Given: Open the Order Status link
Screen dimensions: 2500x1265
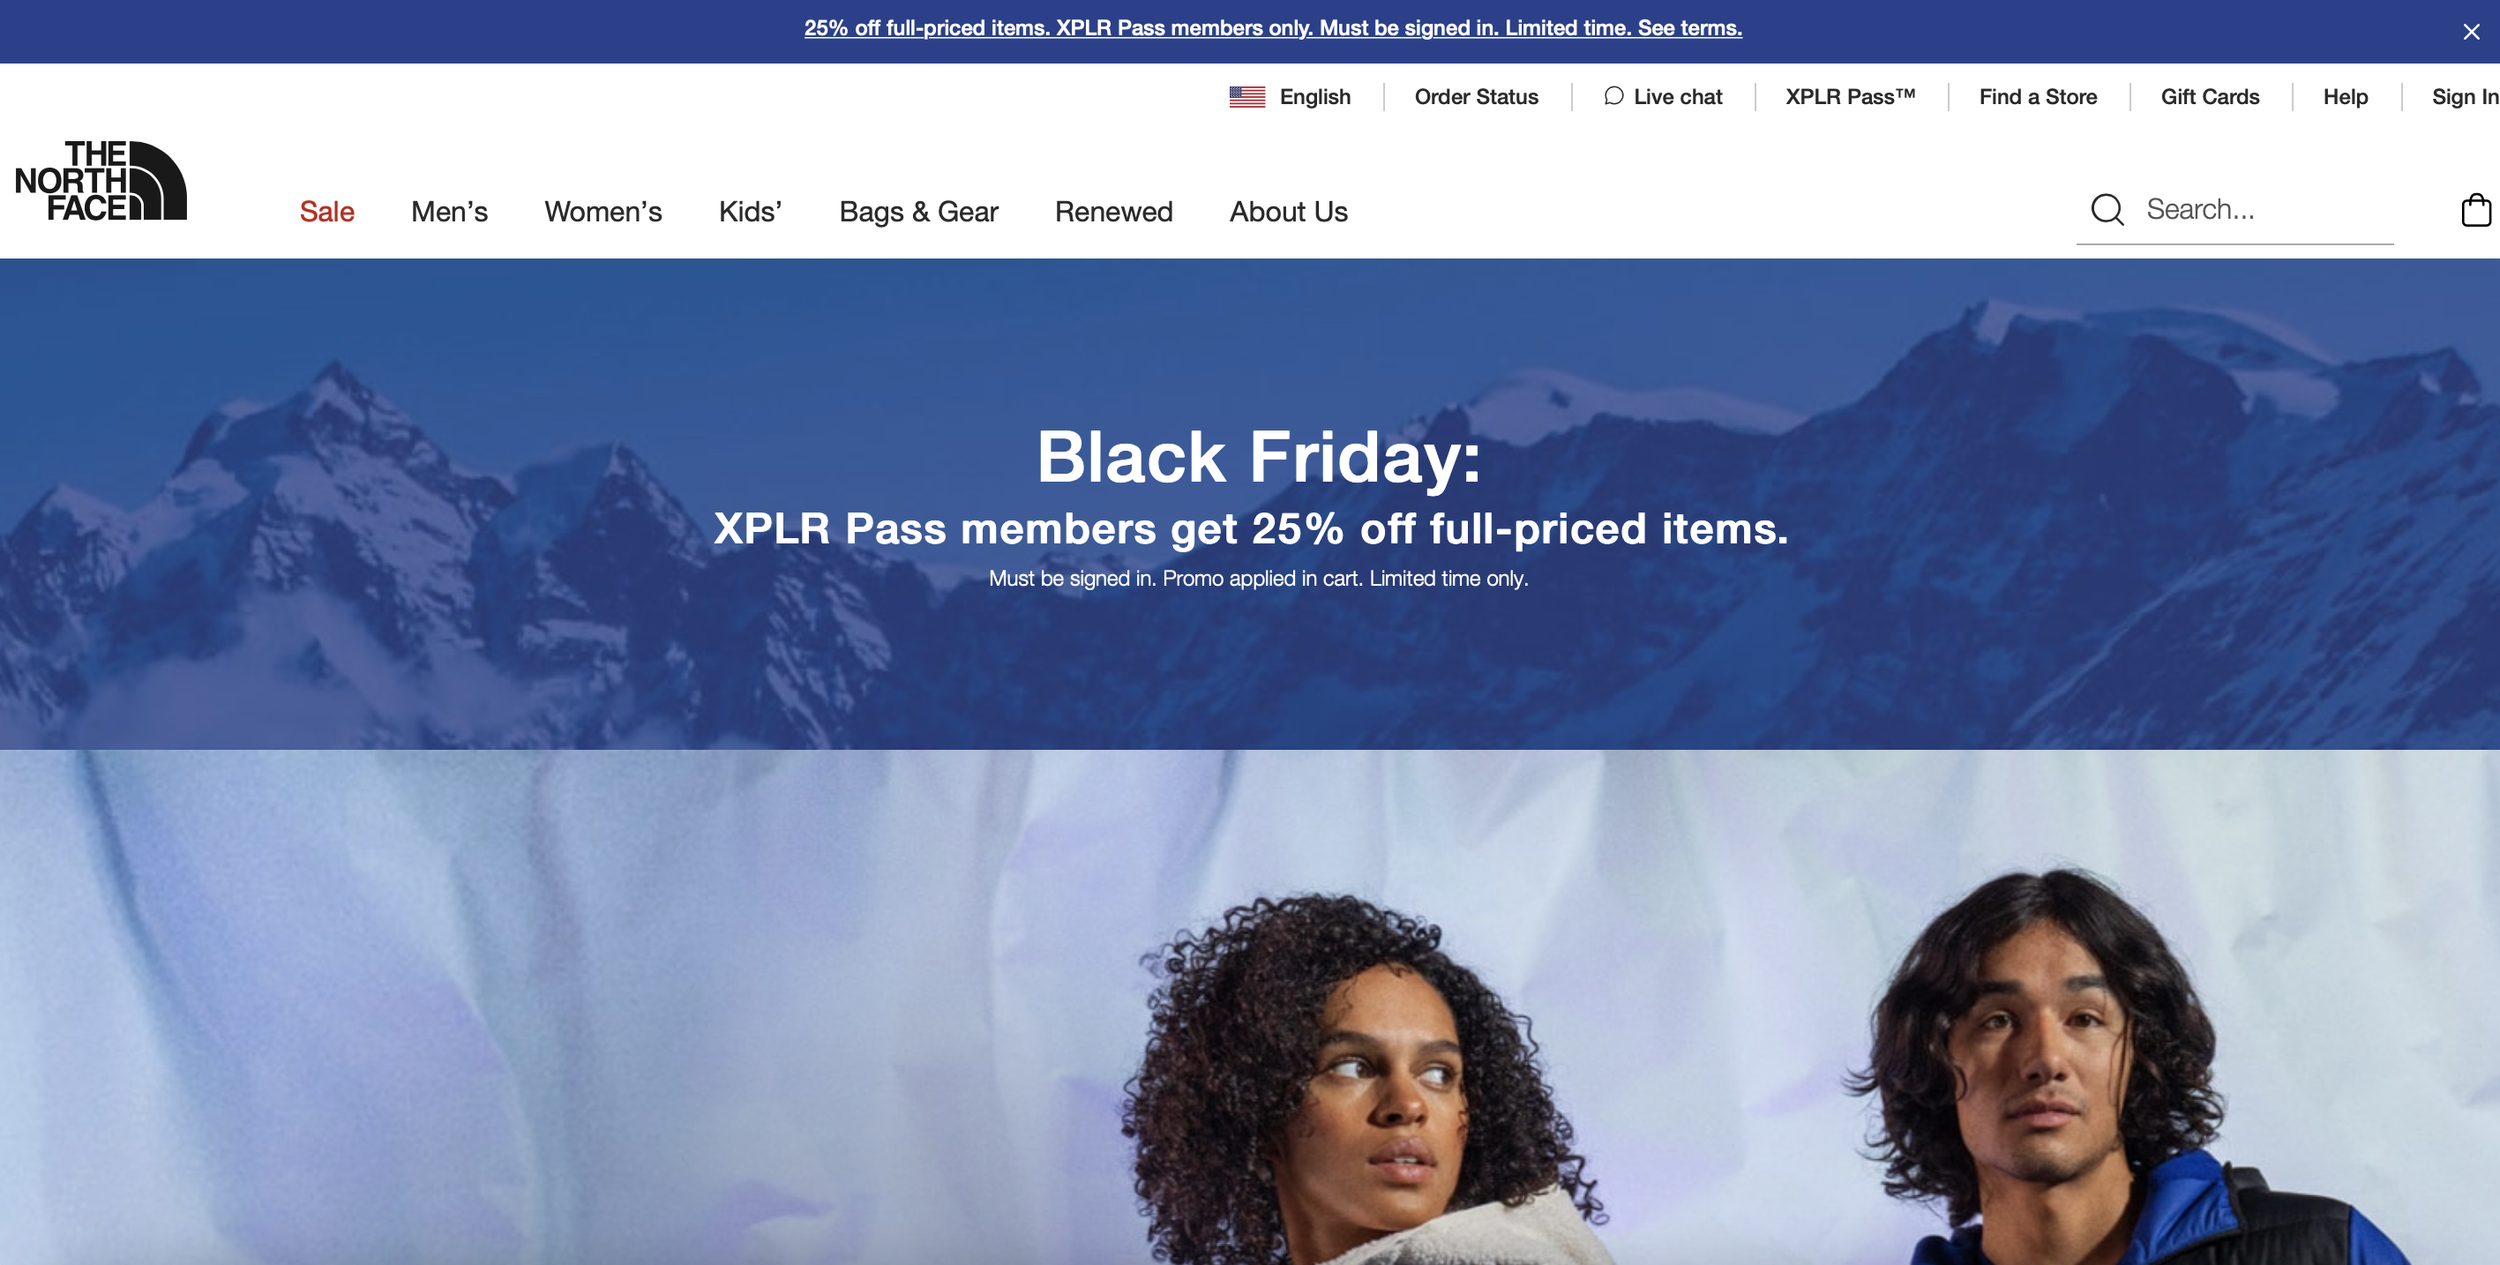Looking at the screenshot, I should [x=1476, y=97].
